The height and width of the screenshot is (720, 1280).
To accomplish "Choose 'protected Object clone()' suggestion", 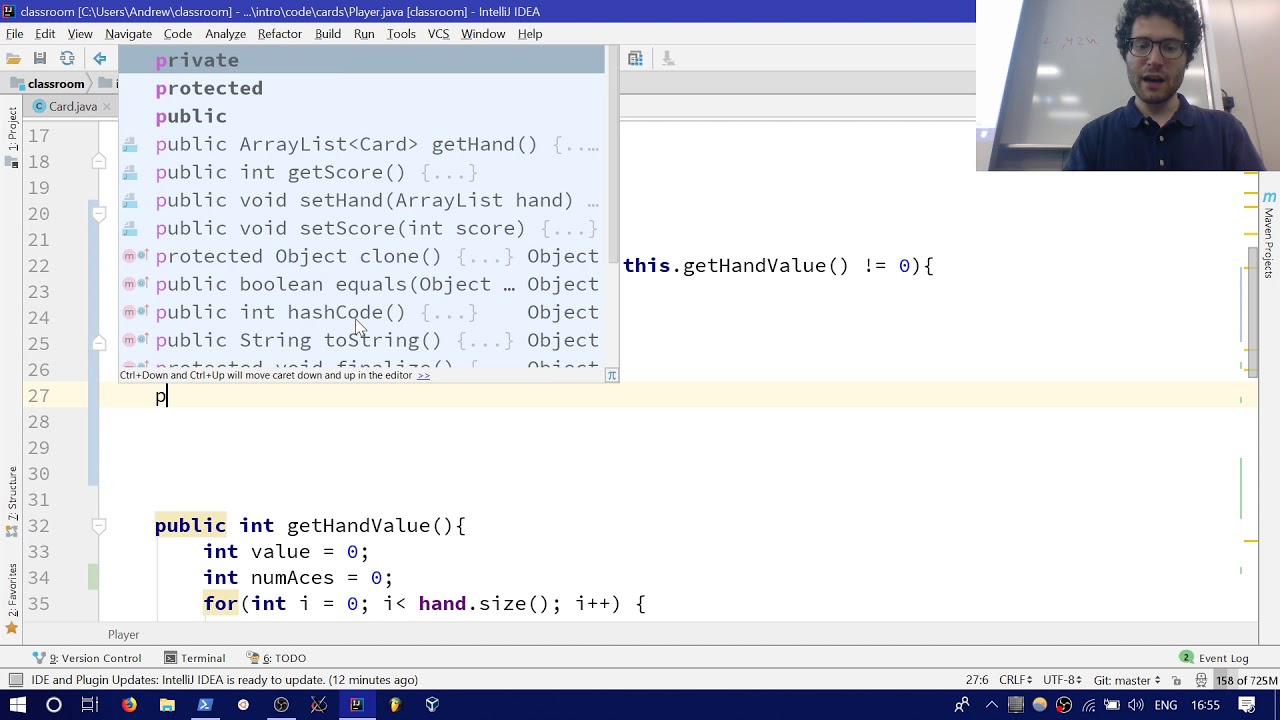I will coord(362,256).
